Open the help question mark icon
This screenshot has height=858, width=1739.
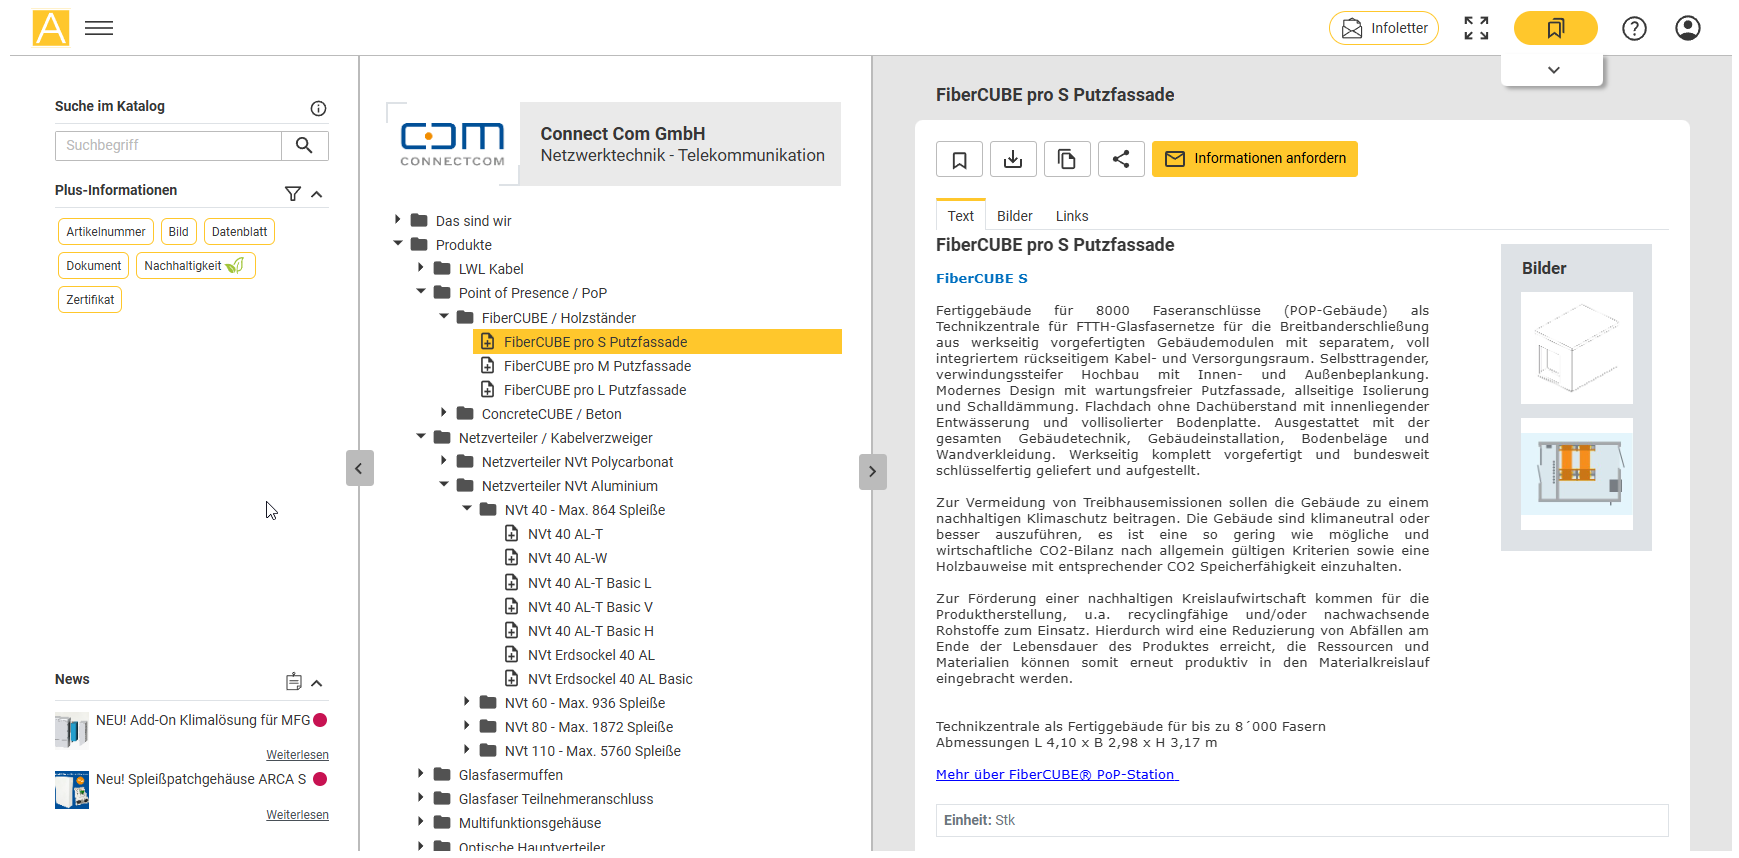(x=1634, y=28)
